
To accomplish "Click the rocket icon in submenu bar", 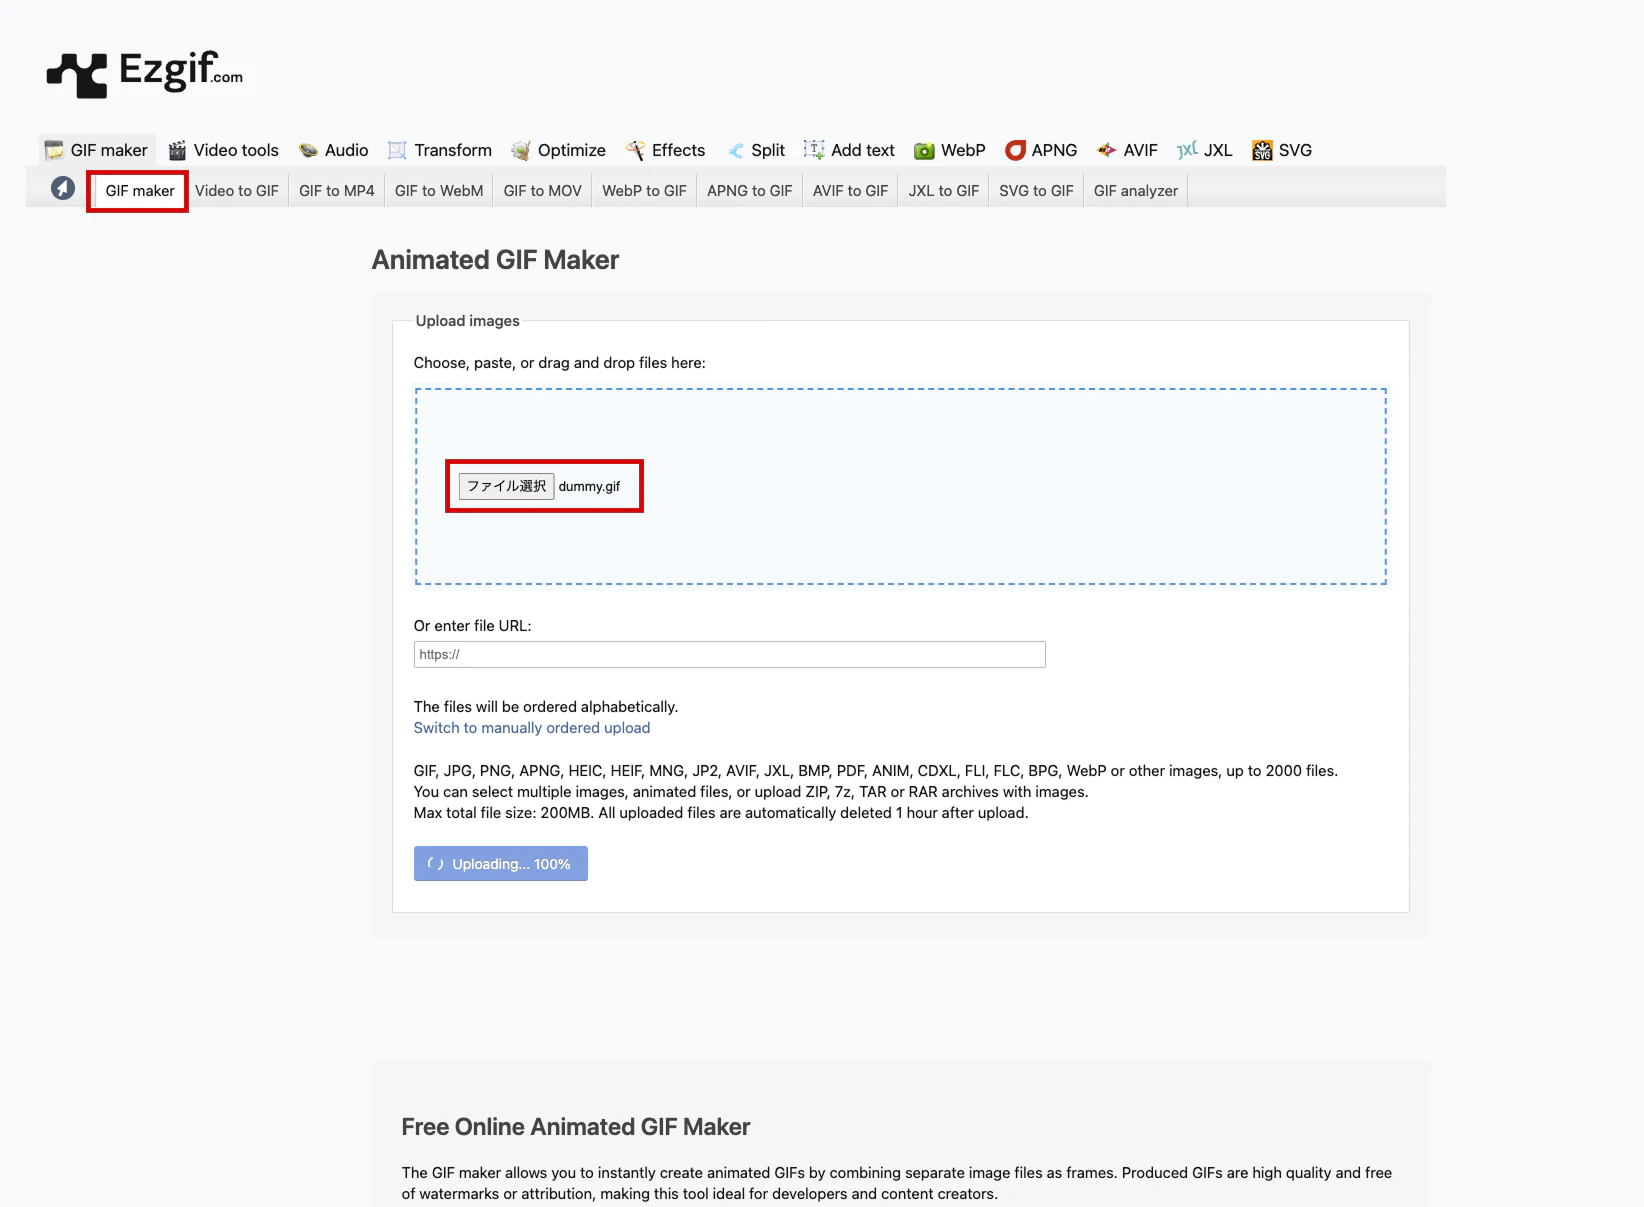I will click(x=63, y=188).
